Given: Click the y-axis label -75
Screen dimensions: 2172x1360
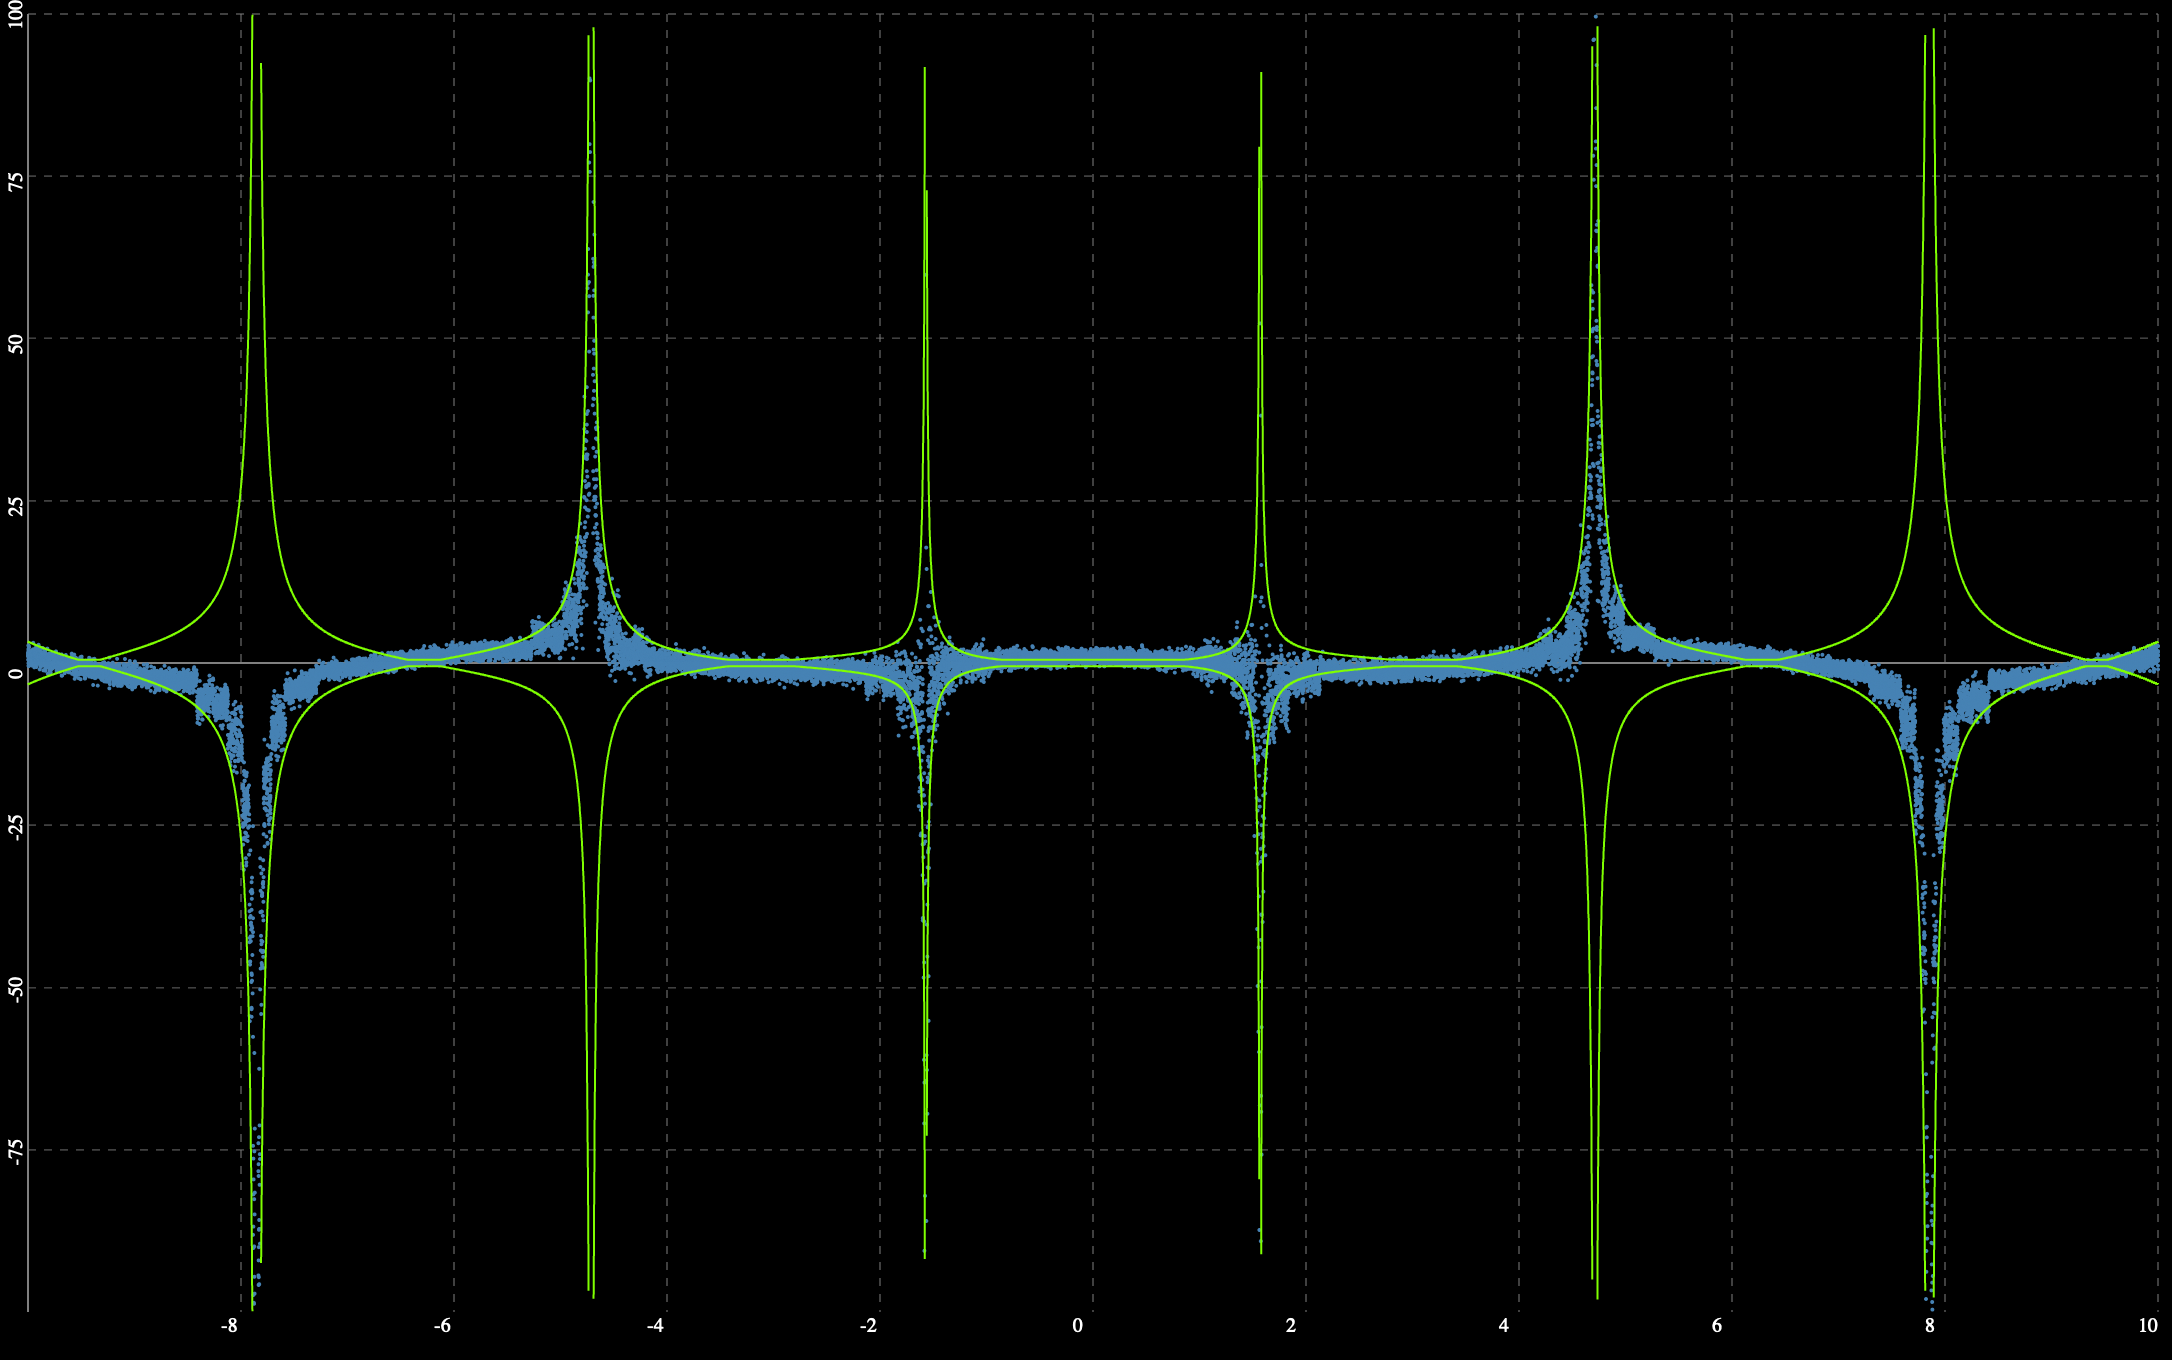Looking at the screenshot, I should click(15, 1152).
